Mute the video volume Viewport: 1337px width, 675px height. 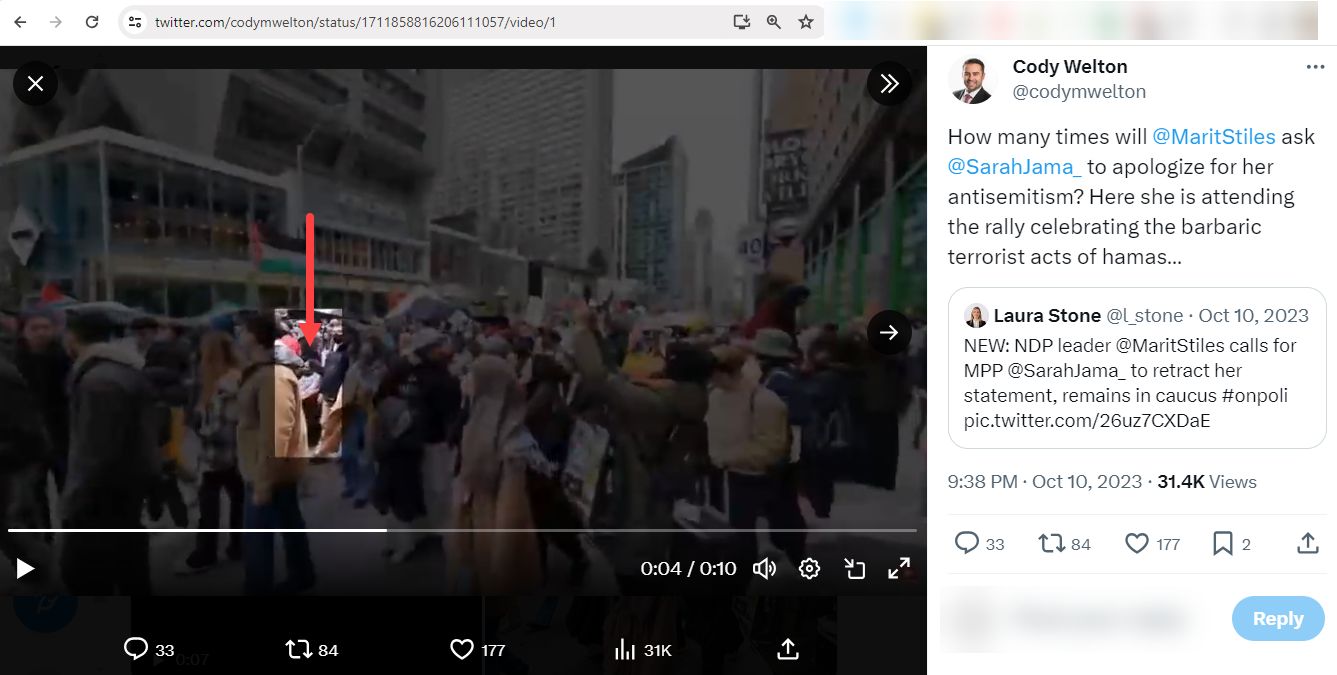(764, 569)
